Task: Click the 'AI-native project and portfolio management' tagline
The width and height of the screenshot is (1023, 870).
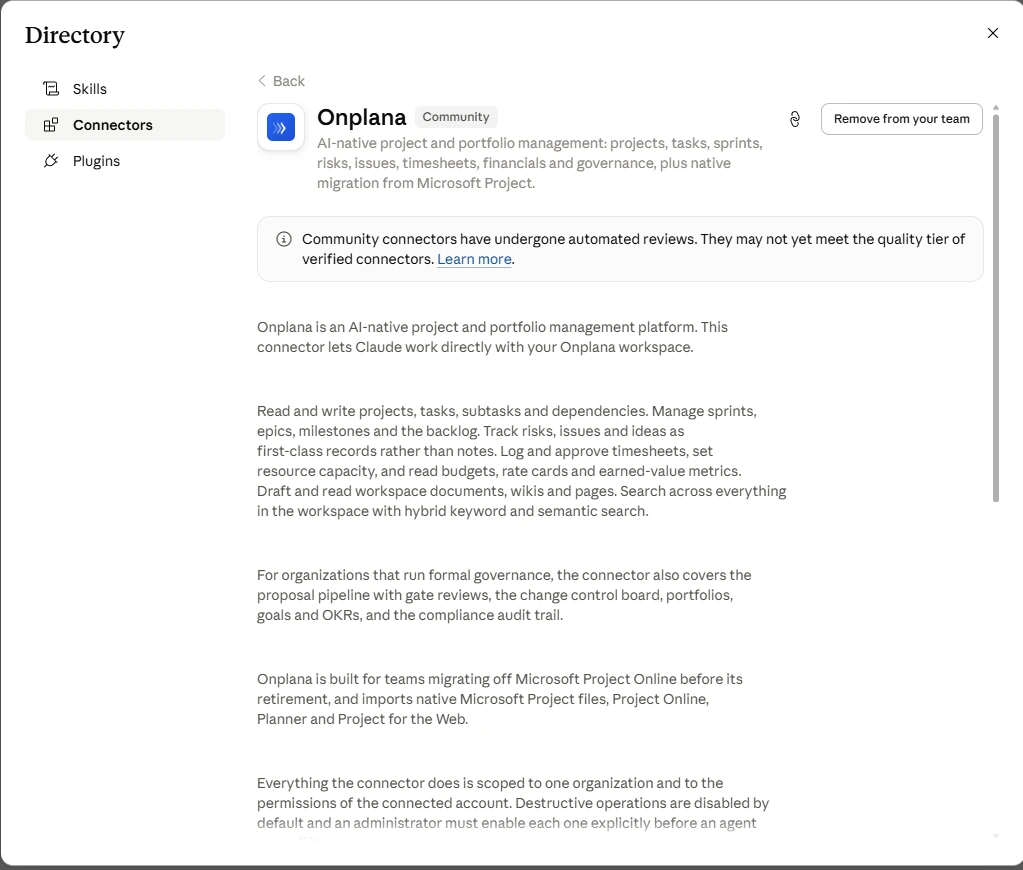Action: click(540, 163)
